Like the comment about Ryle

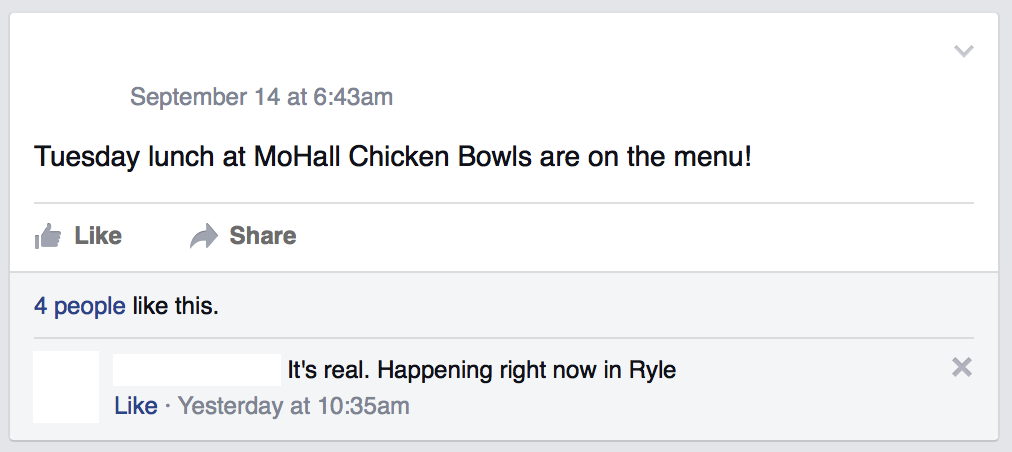click(135, 406)
